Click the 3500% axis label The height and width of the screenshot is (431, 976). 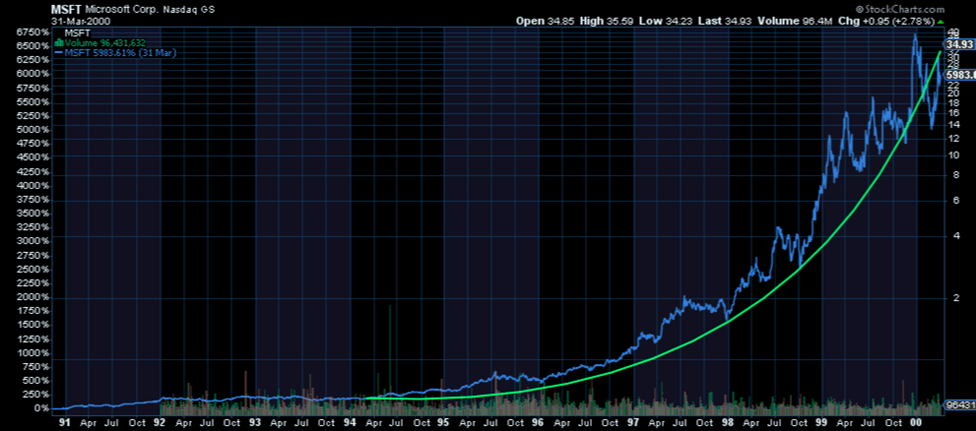(x=33, y=213)
